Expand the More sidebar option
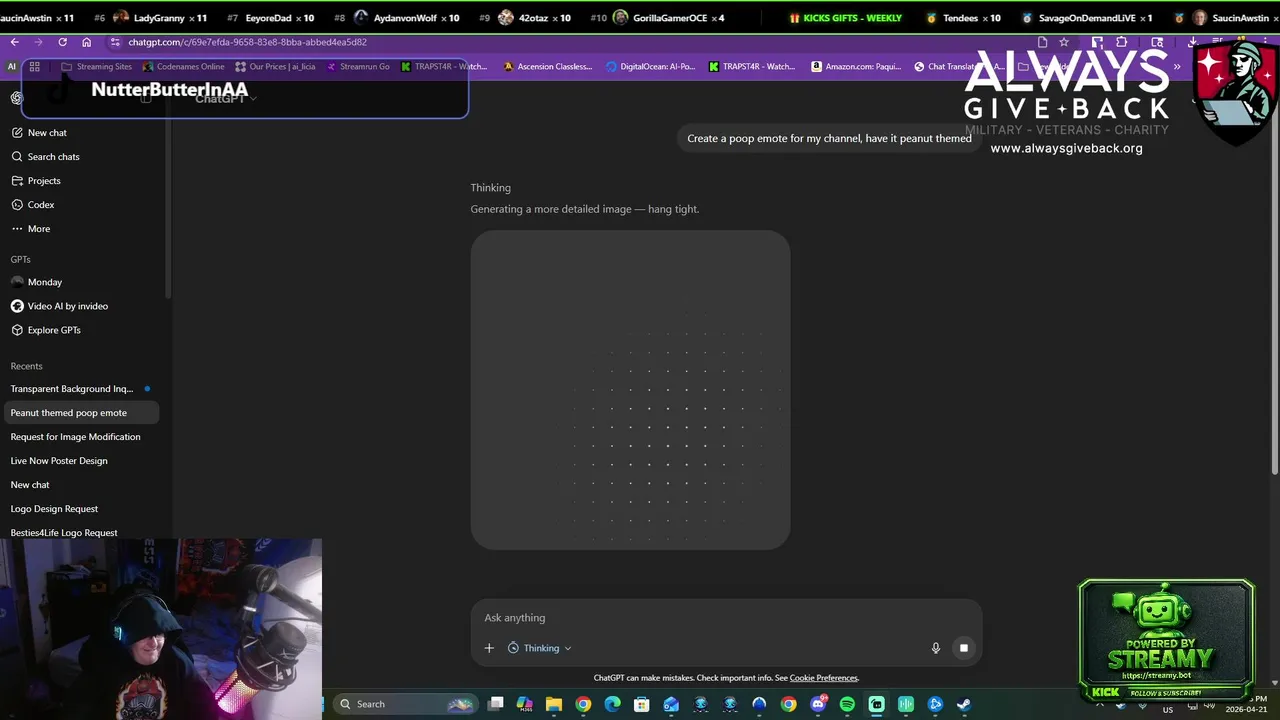This screenshot has height=720, width=1280. (x=31, y=229)
